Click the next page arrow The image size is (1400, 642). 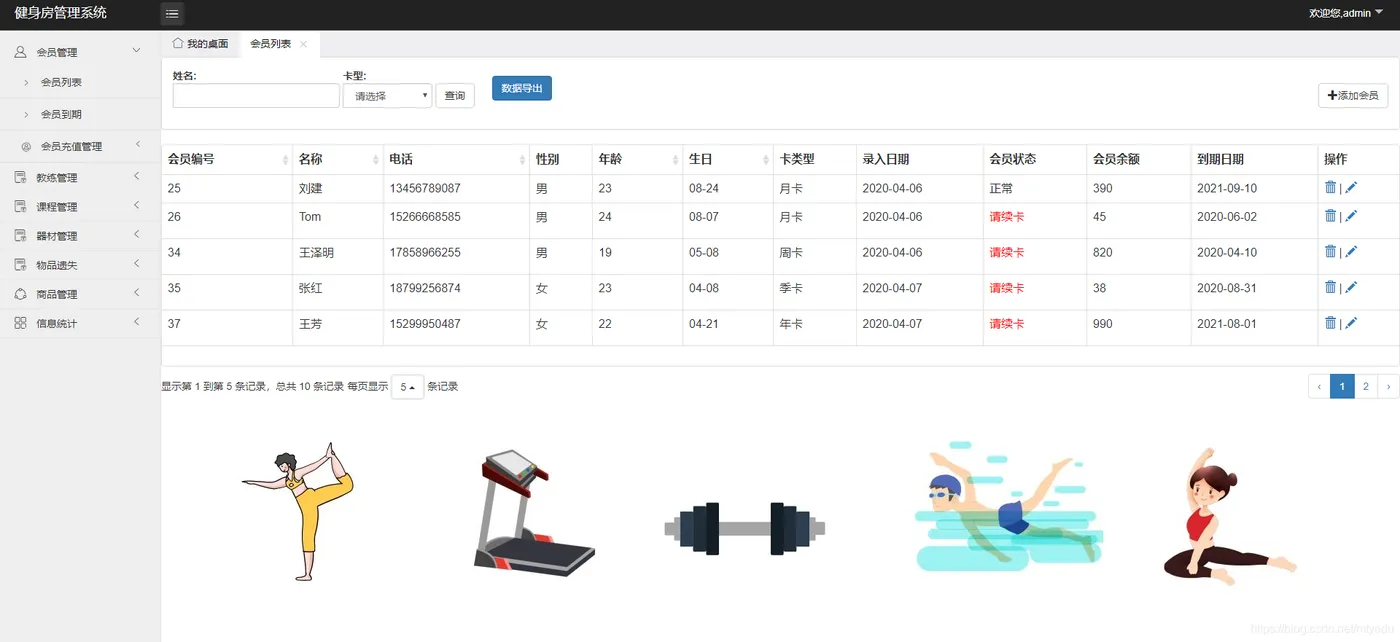click(1388, 386)
